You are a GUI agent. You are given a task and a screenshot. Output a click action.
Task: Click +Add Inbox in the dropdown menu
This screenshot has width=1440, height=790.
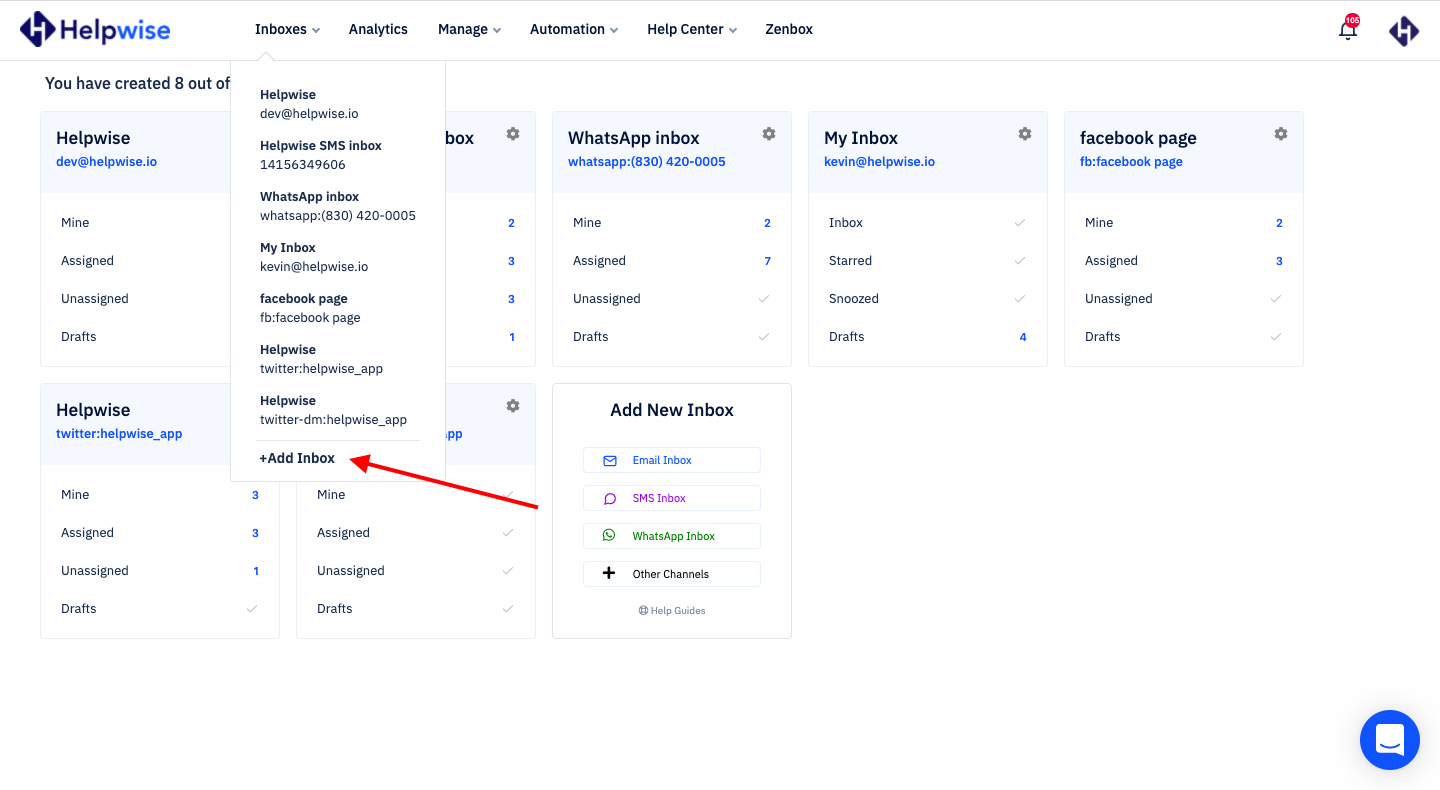pos(296,458)
